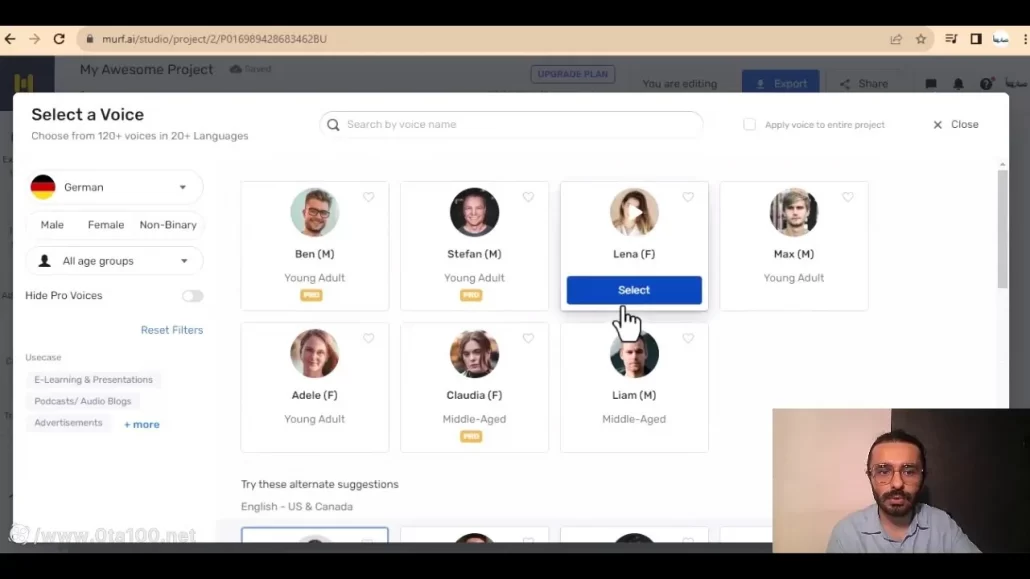The width and height of the screenshot is (1030, 579).
Task: Check Apply voice to entire project
Action: (749, 125)
